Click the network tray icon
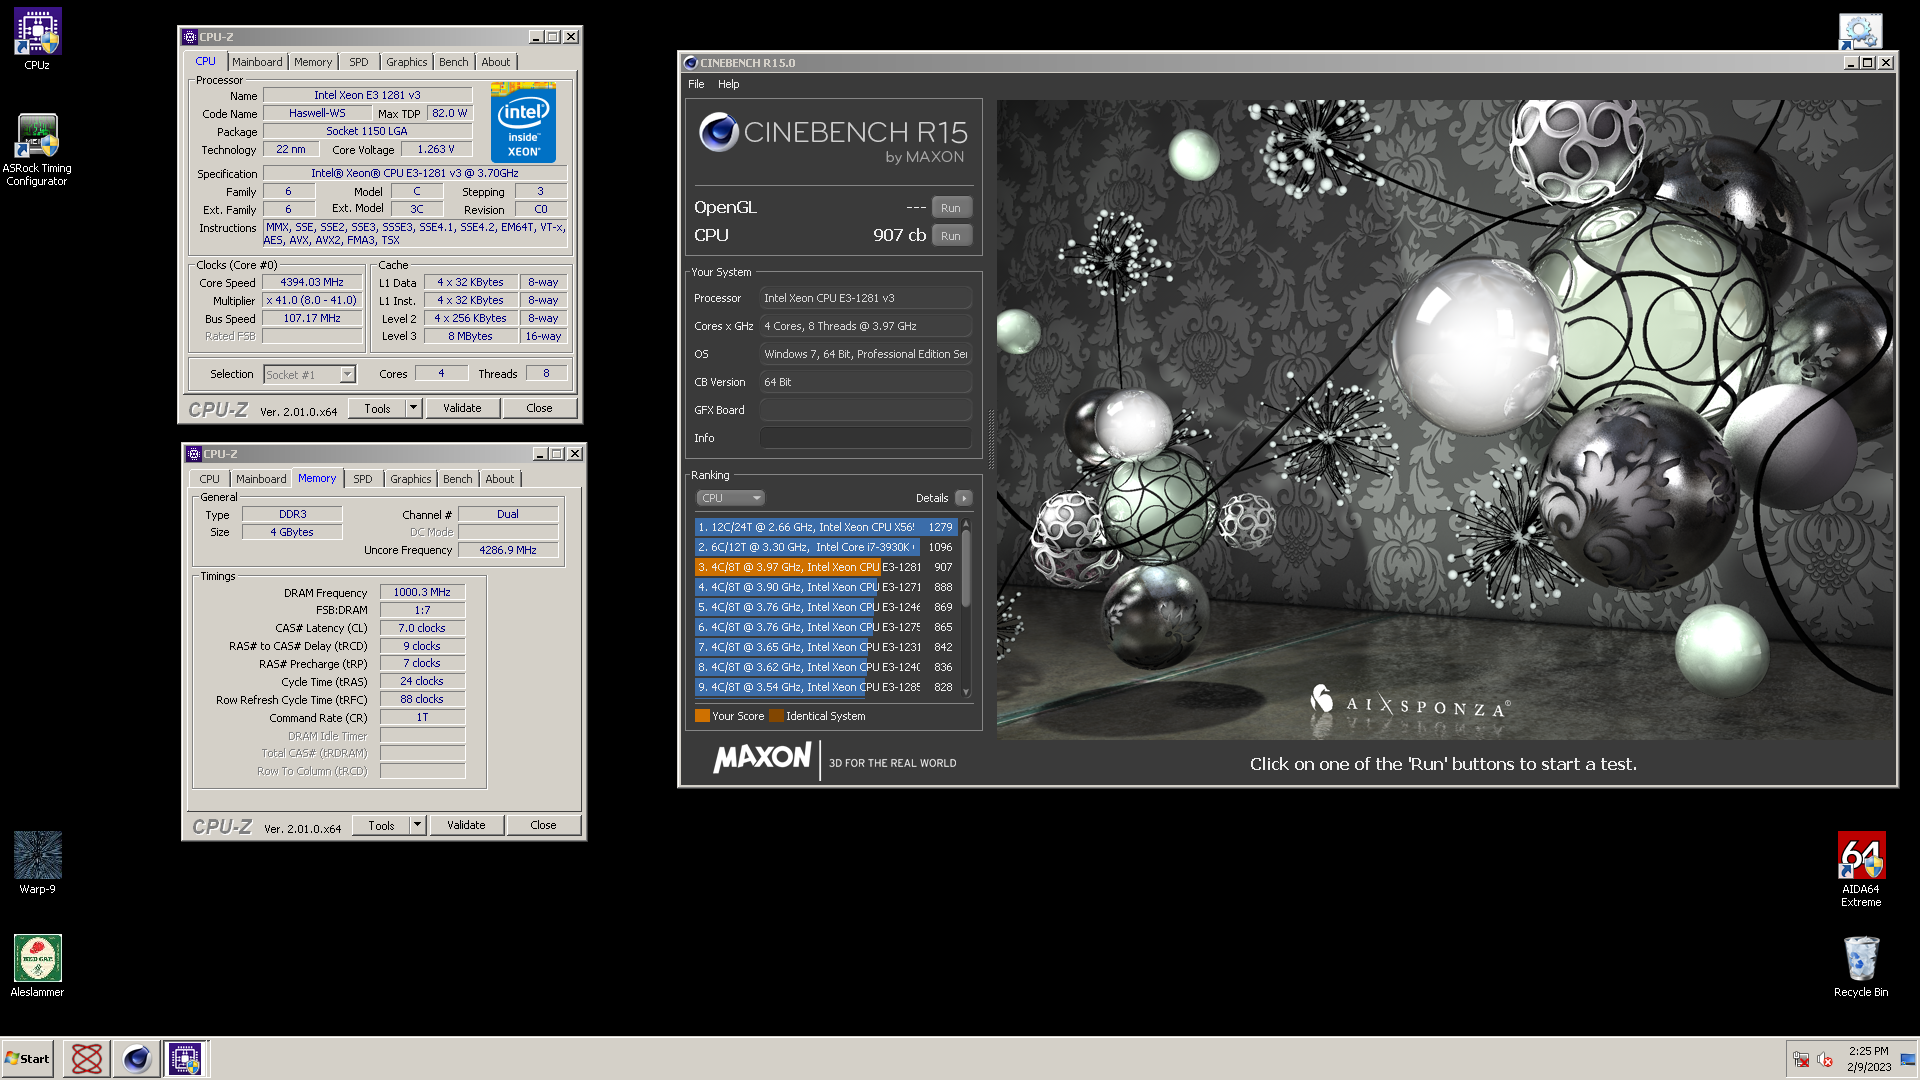The width and height of the screenshot is (1920, 1080). coord(1801,1060)
